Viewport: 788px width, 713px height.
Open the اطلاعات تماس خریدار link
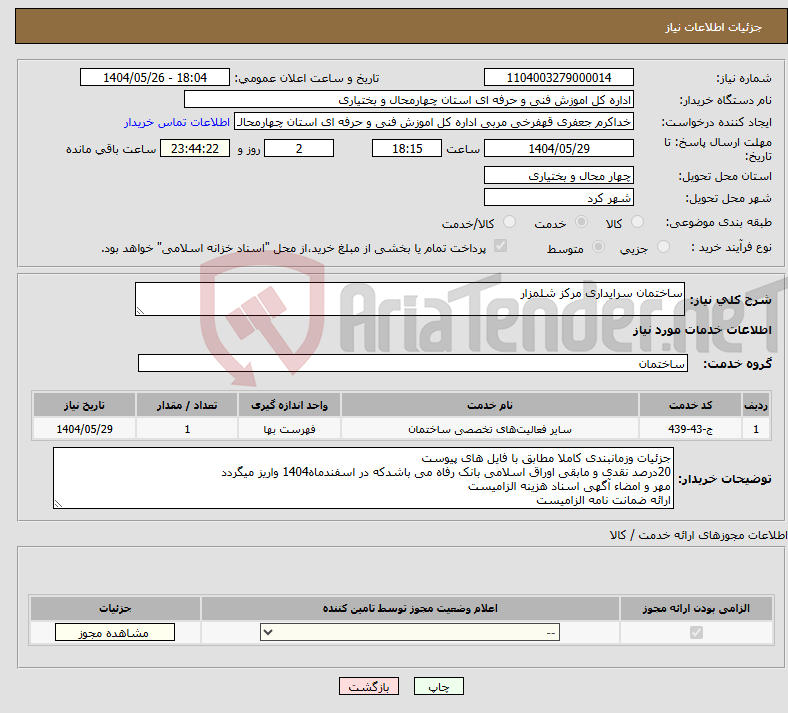177,122
